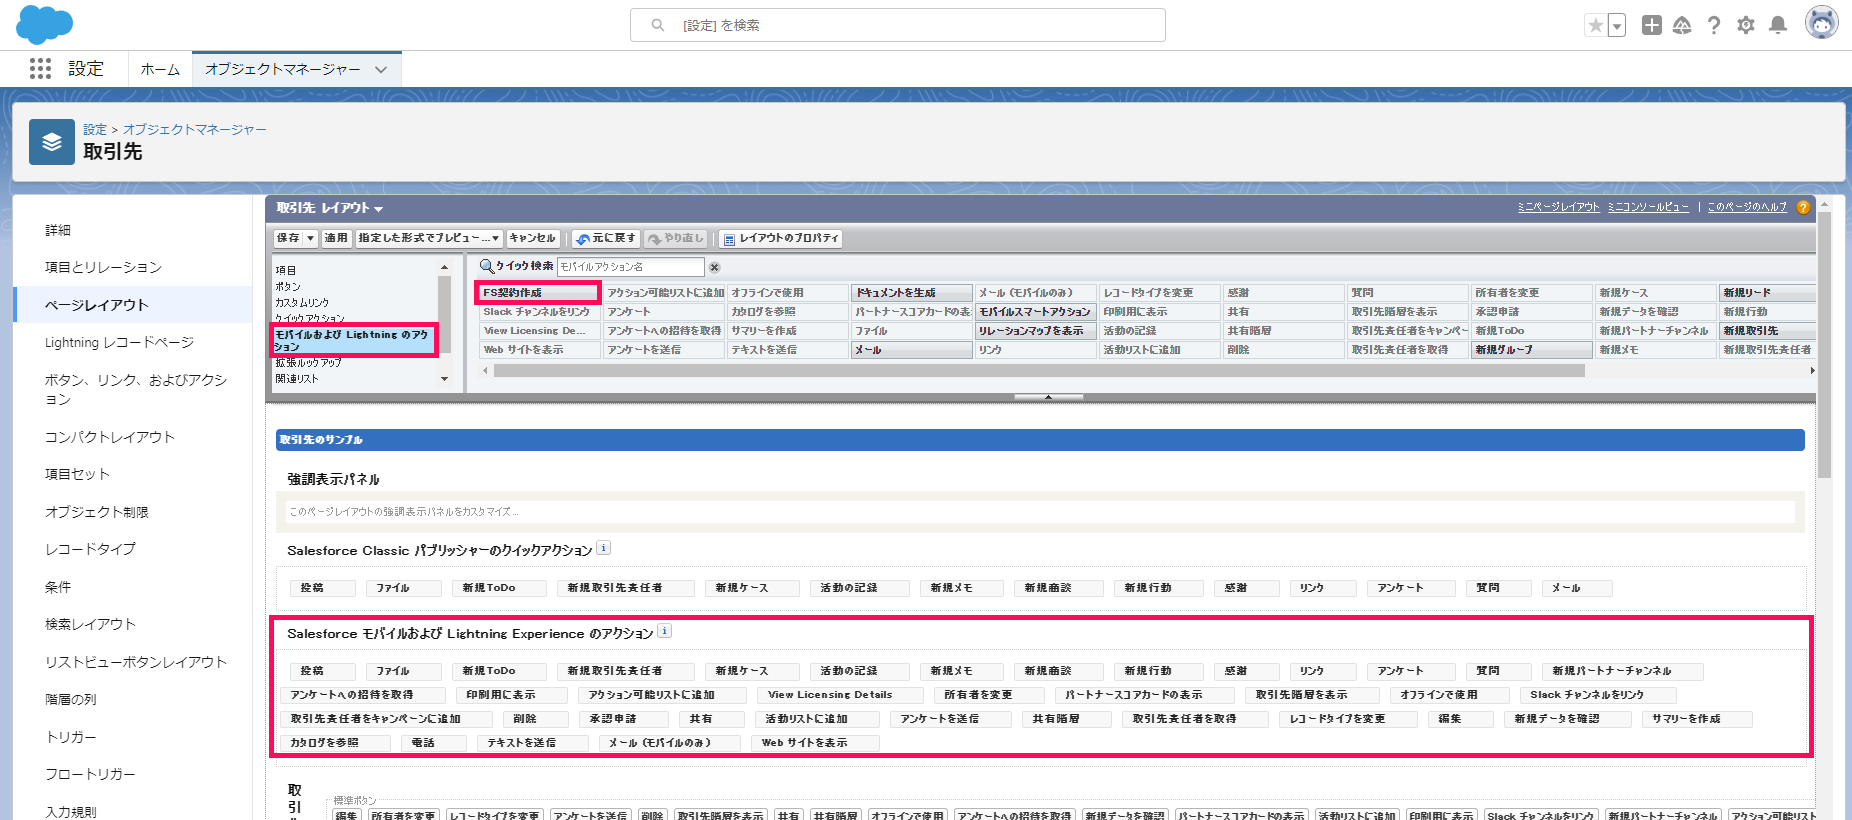1852x820 pixels.
Task: Open the favorites list dropdown arrow
Action: click(1617, 26)
